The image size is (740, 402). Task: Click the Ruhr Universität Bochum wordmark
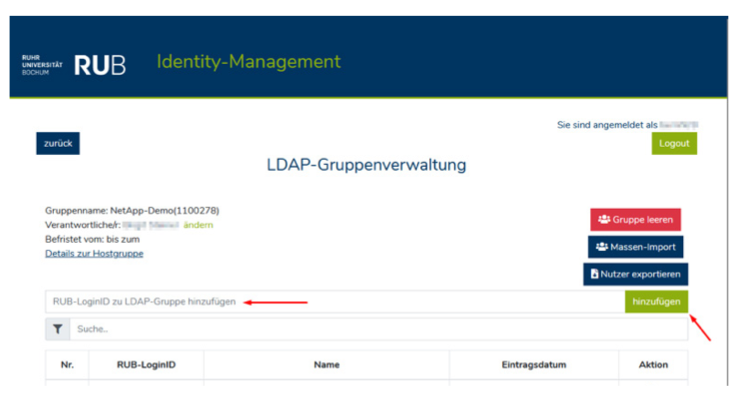42,65
